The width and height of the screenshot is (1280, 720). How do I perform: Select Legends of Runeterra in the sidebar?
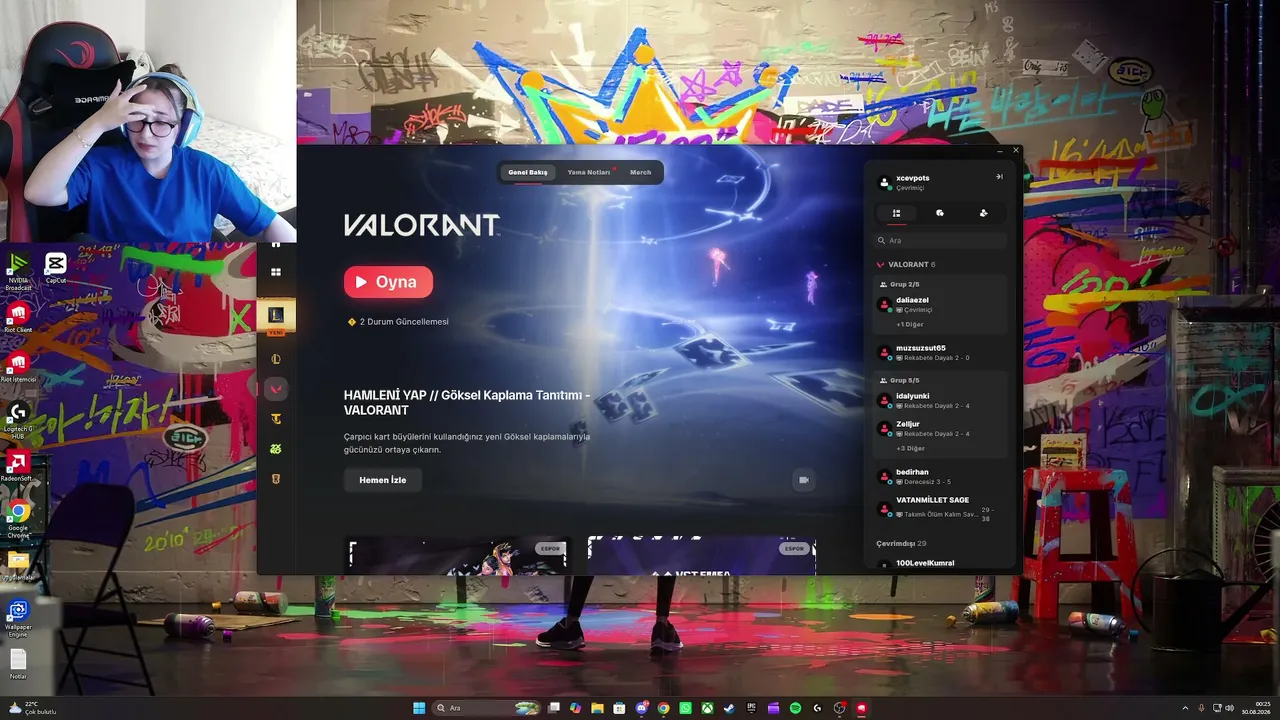tap(276, 479)
